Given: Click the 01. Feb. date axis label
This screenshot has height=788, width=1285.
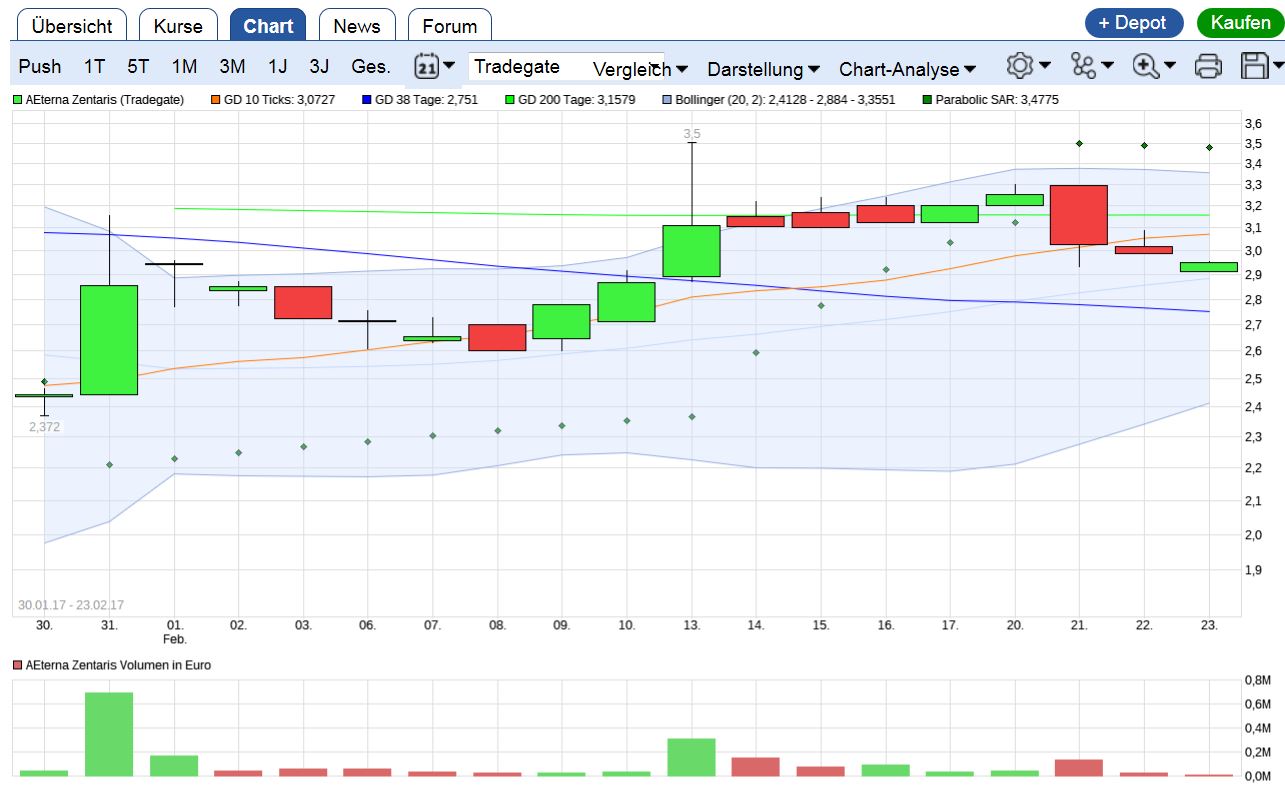Looking at the screenshot, I should [174, 632].
